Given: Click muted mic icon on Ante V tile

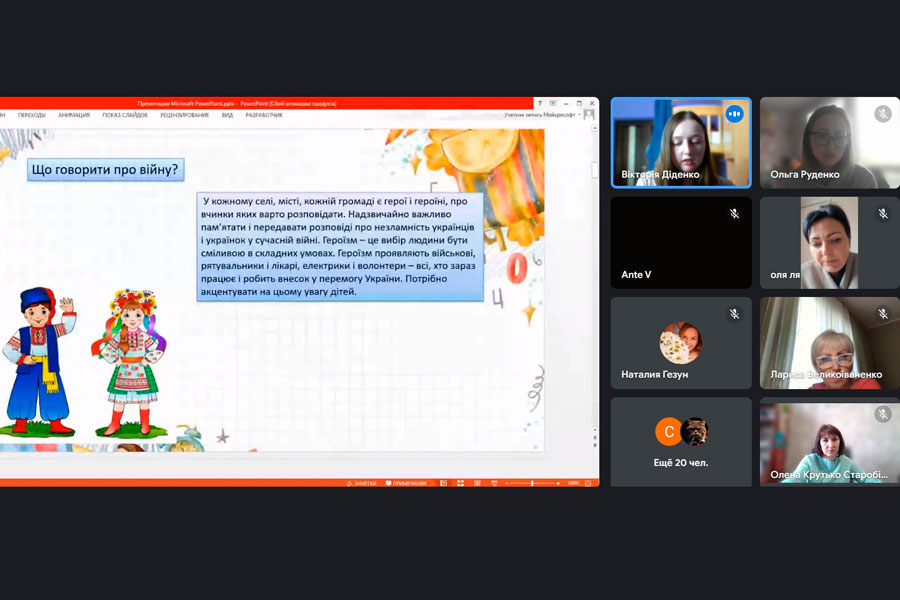Looking at the screenshot, I should tap(734, 214).
